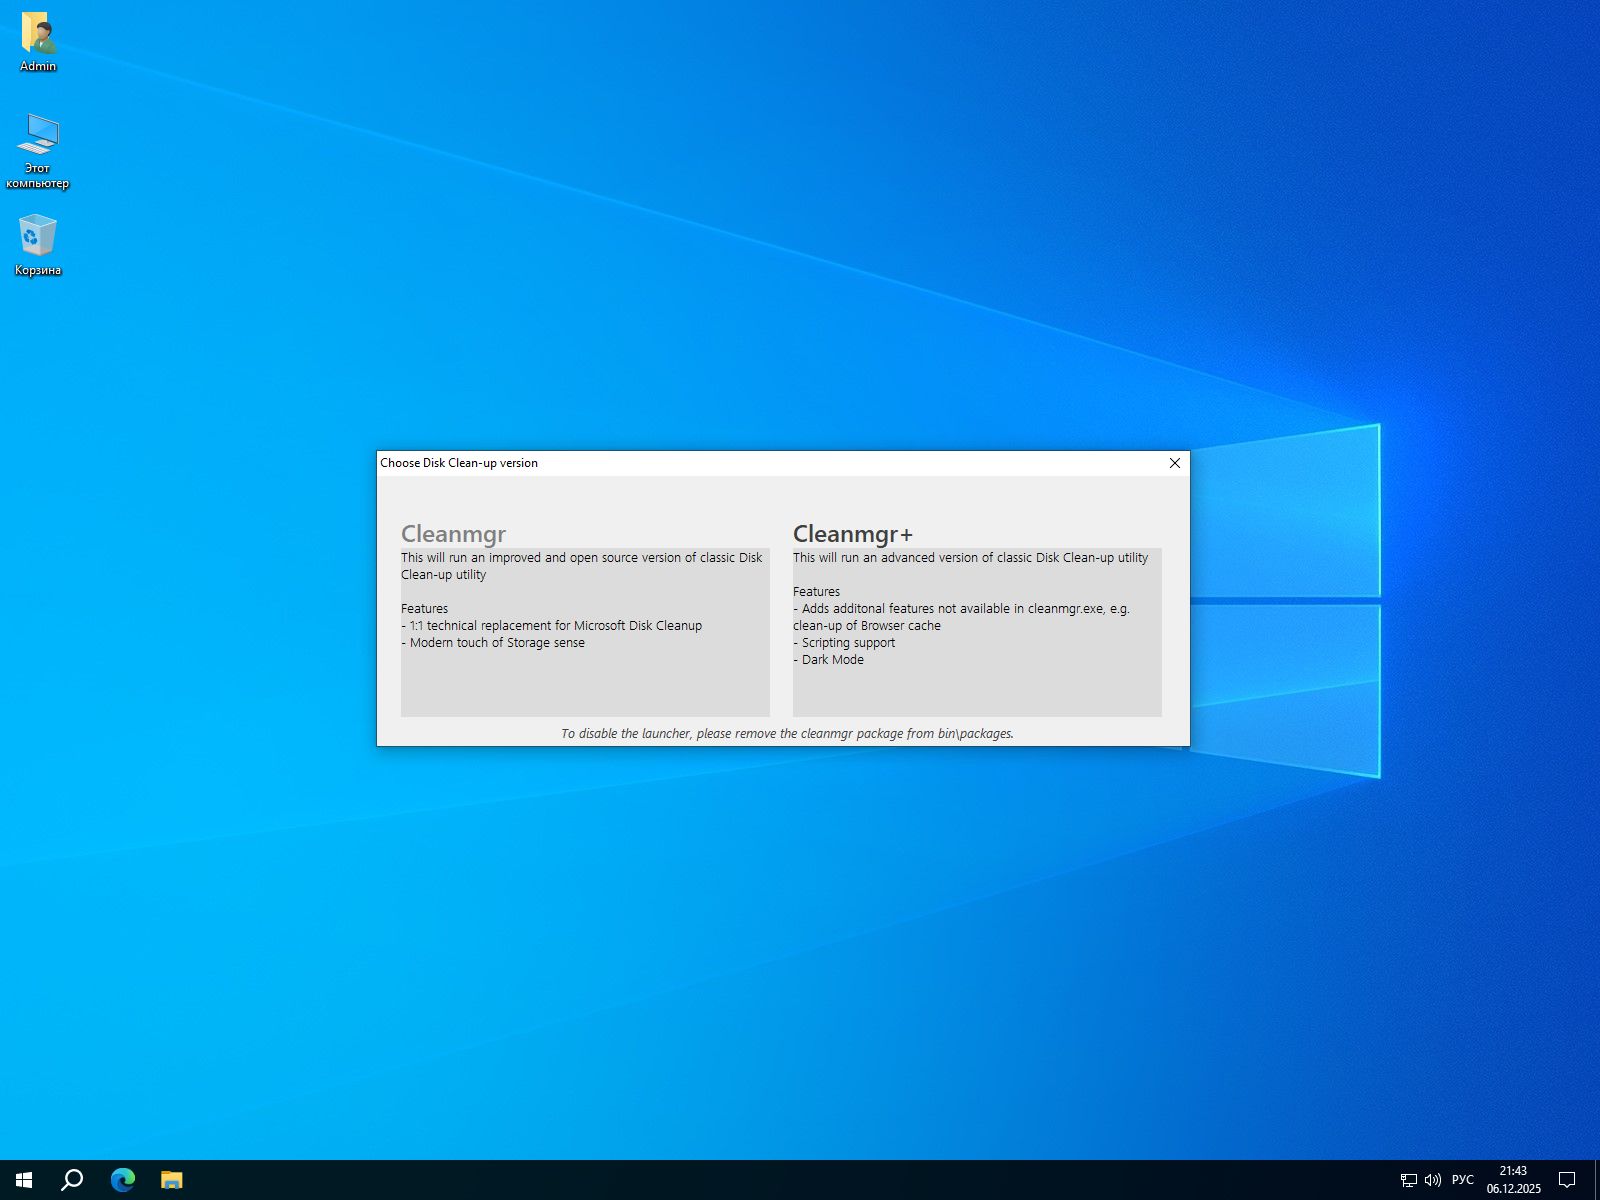Switch input language via РУС indicator
This screenshot has height=1200, width=1600.
click(x=1462, y=1180)
